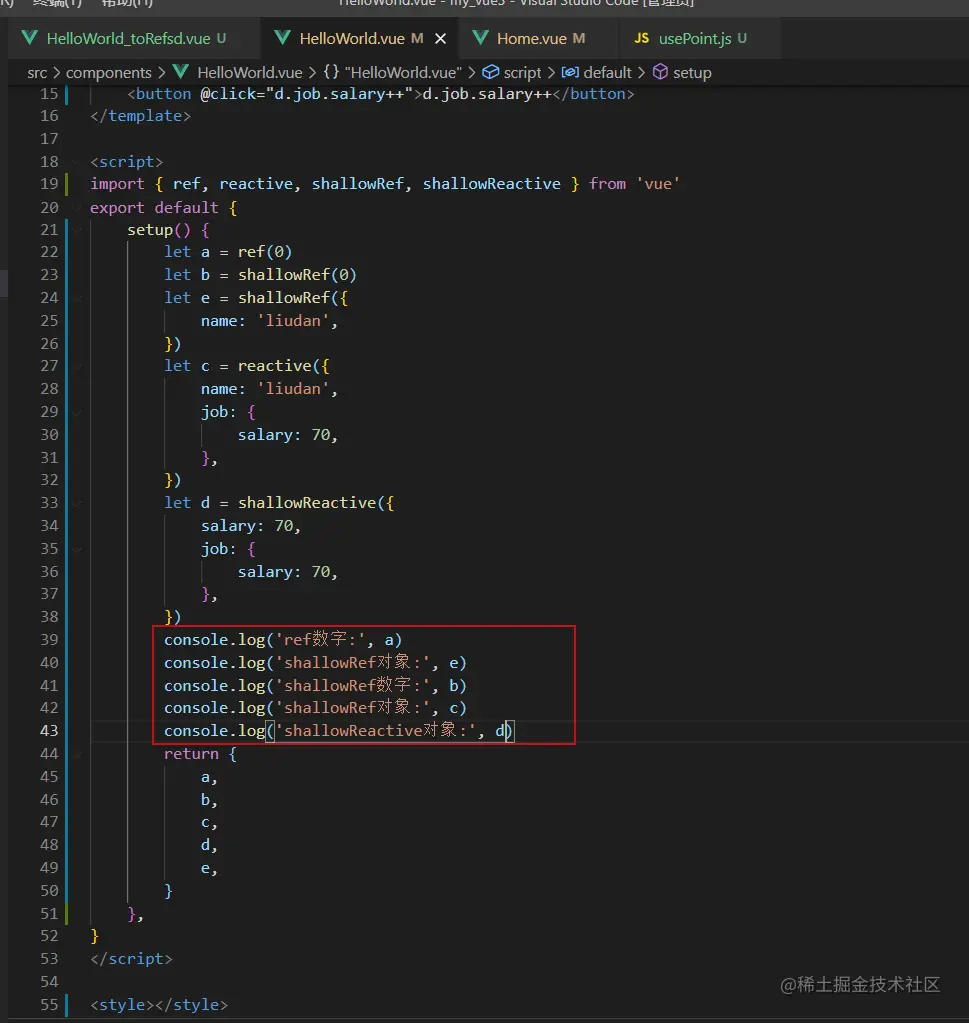Click the closing </script> tag
The width and height of the screenshot is (969, 1023).
[131, 959]
